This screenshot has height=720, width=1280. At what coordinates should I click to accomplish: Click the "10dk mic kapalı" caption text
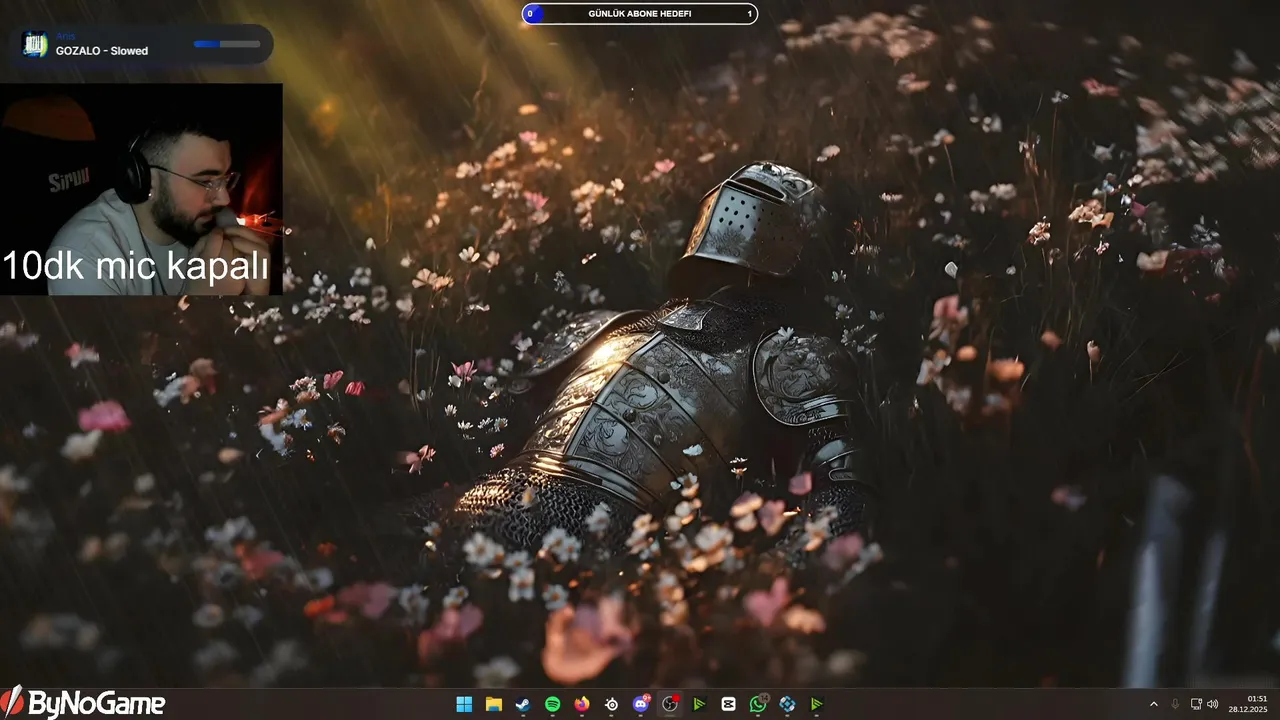(136, 267)
